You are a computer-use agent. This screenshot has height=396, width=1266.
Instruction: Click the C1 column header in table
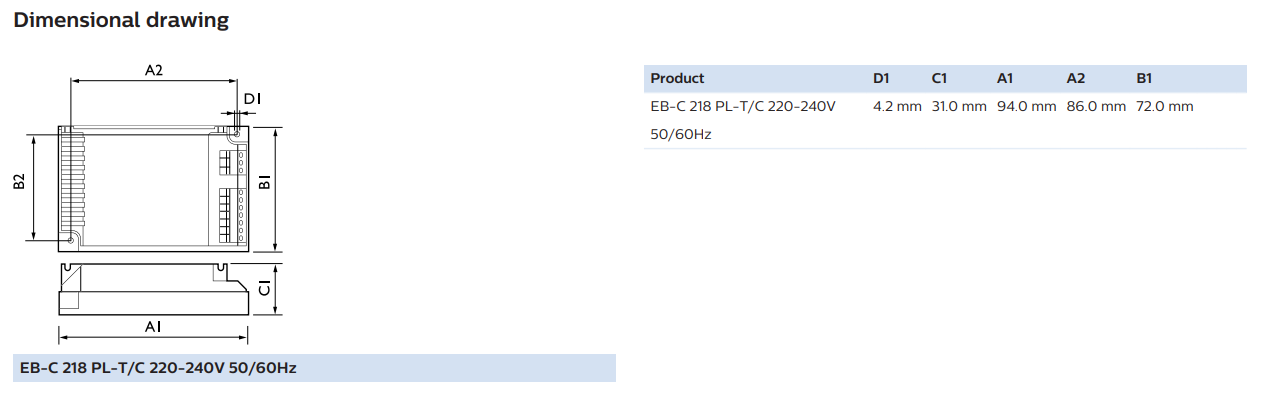tap(939, 78)
